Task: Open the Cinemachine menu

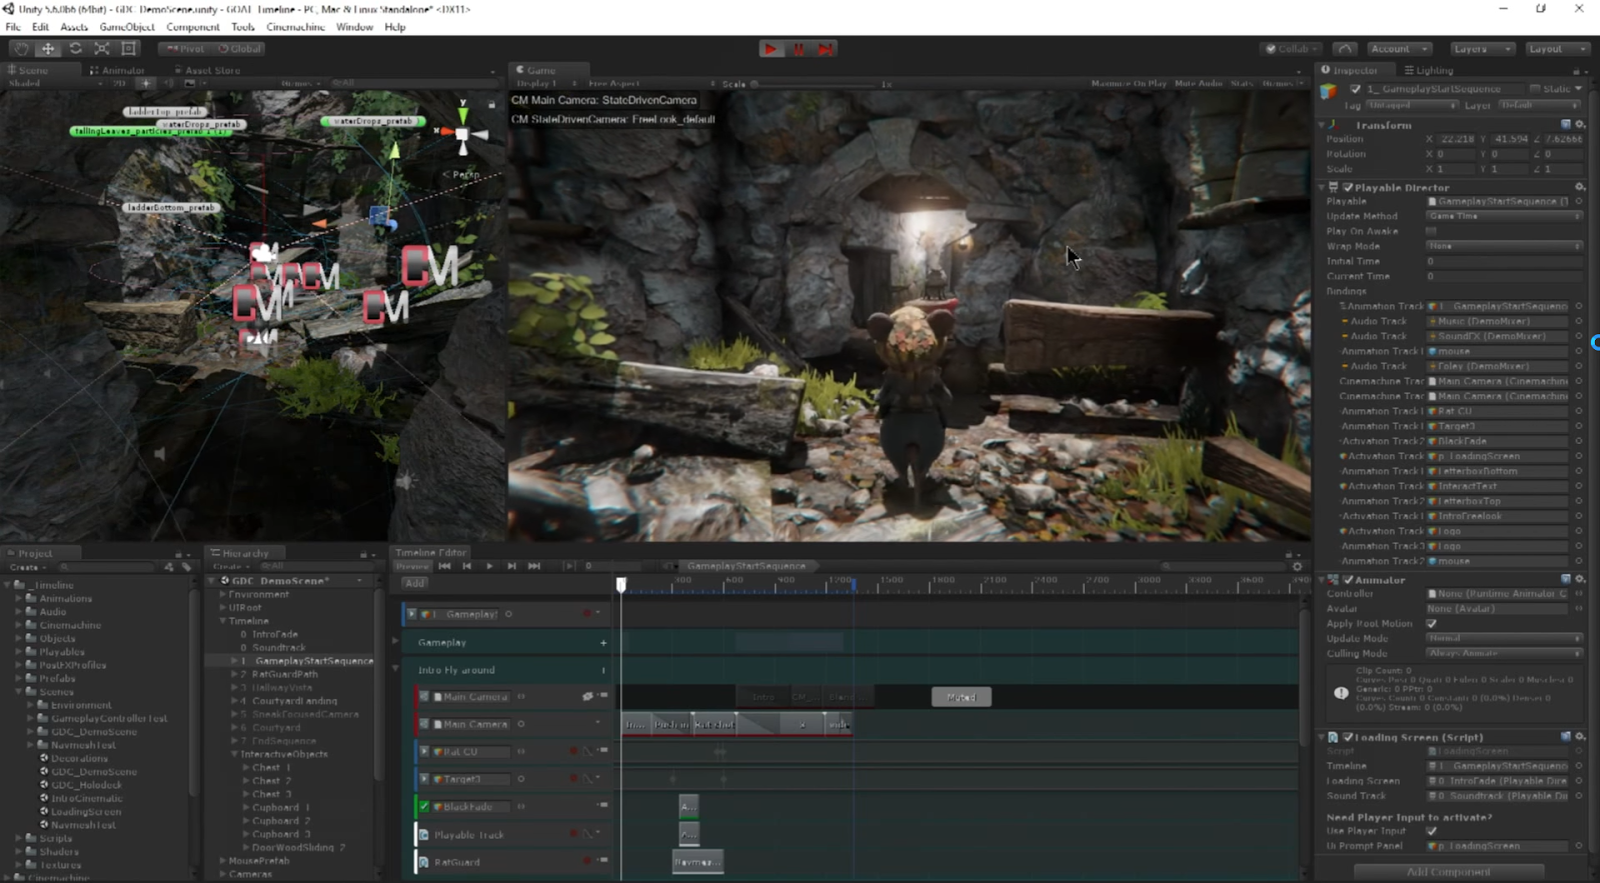Action: click(x=295, y=27)
